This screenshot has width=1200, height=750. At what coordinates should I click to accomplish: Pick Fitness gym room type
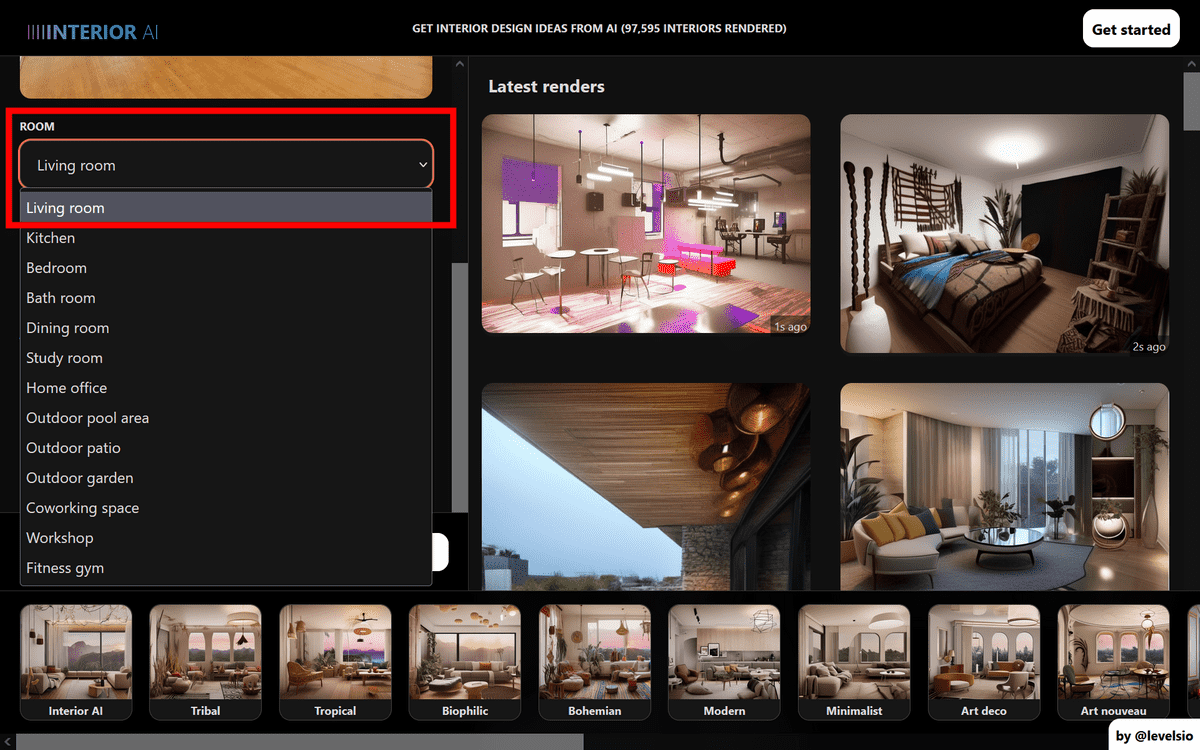[65, 568]
